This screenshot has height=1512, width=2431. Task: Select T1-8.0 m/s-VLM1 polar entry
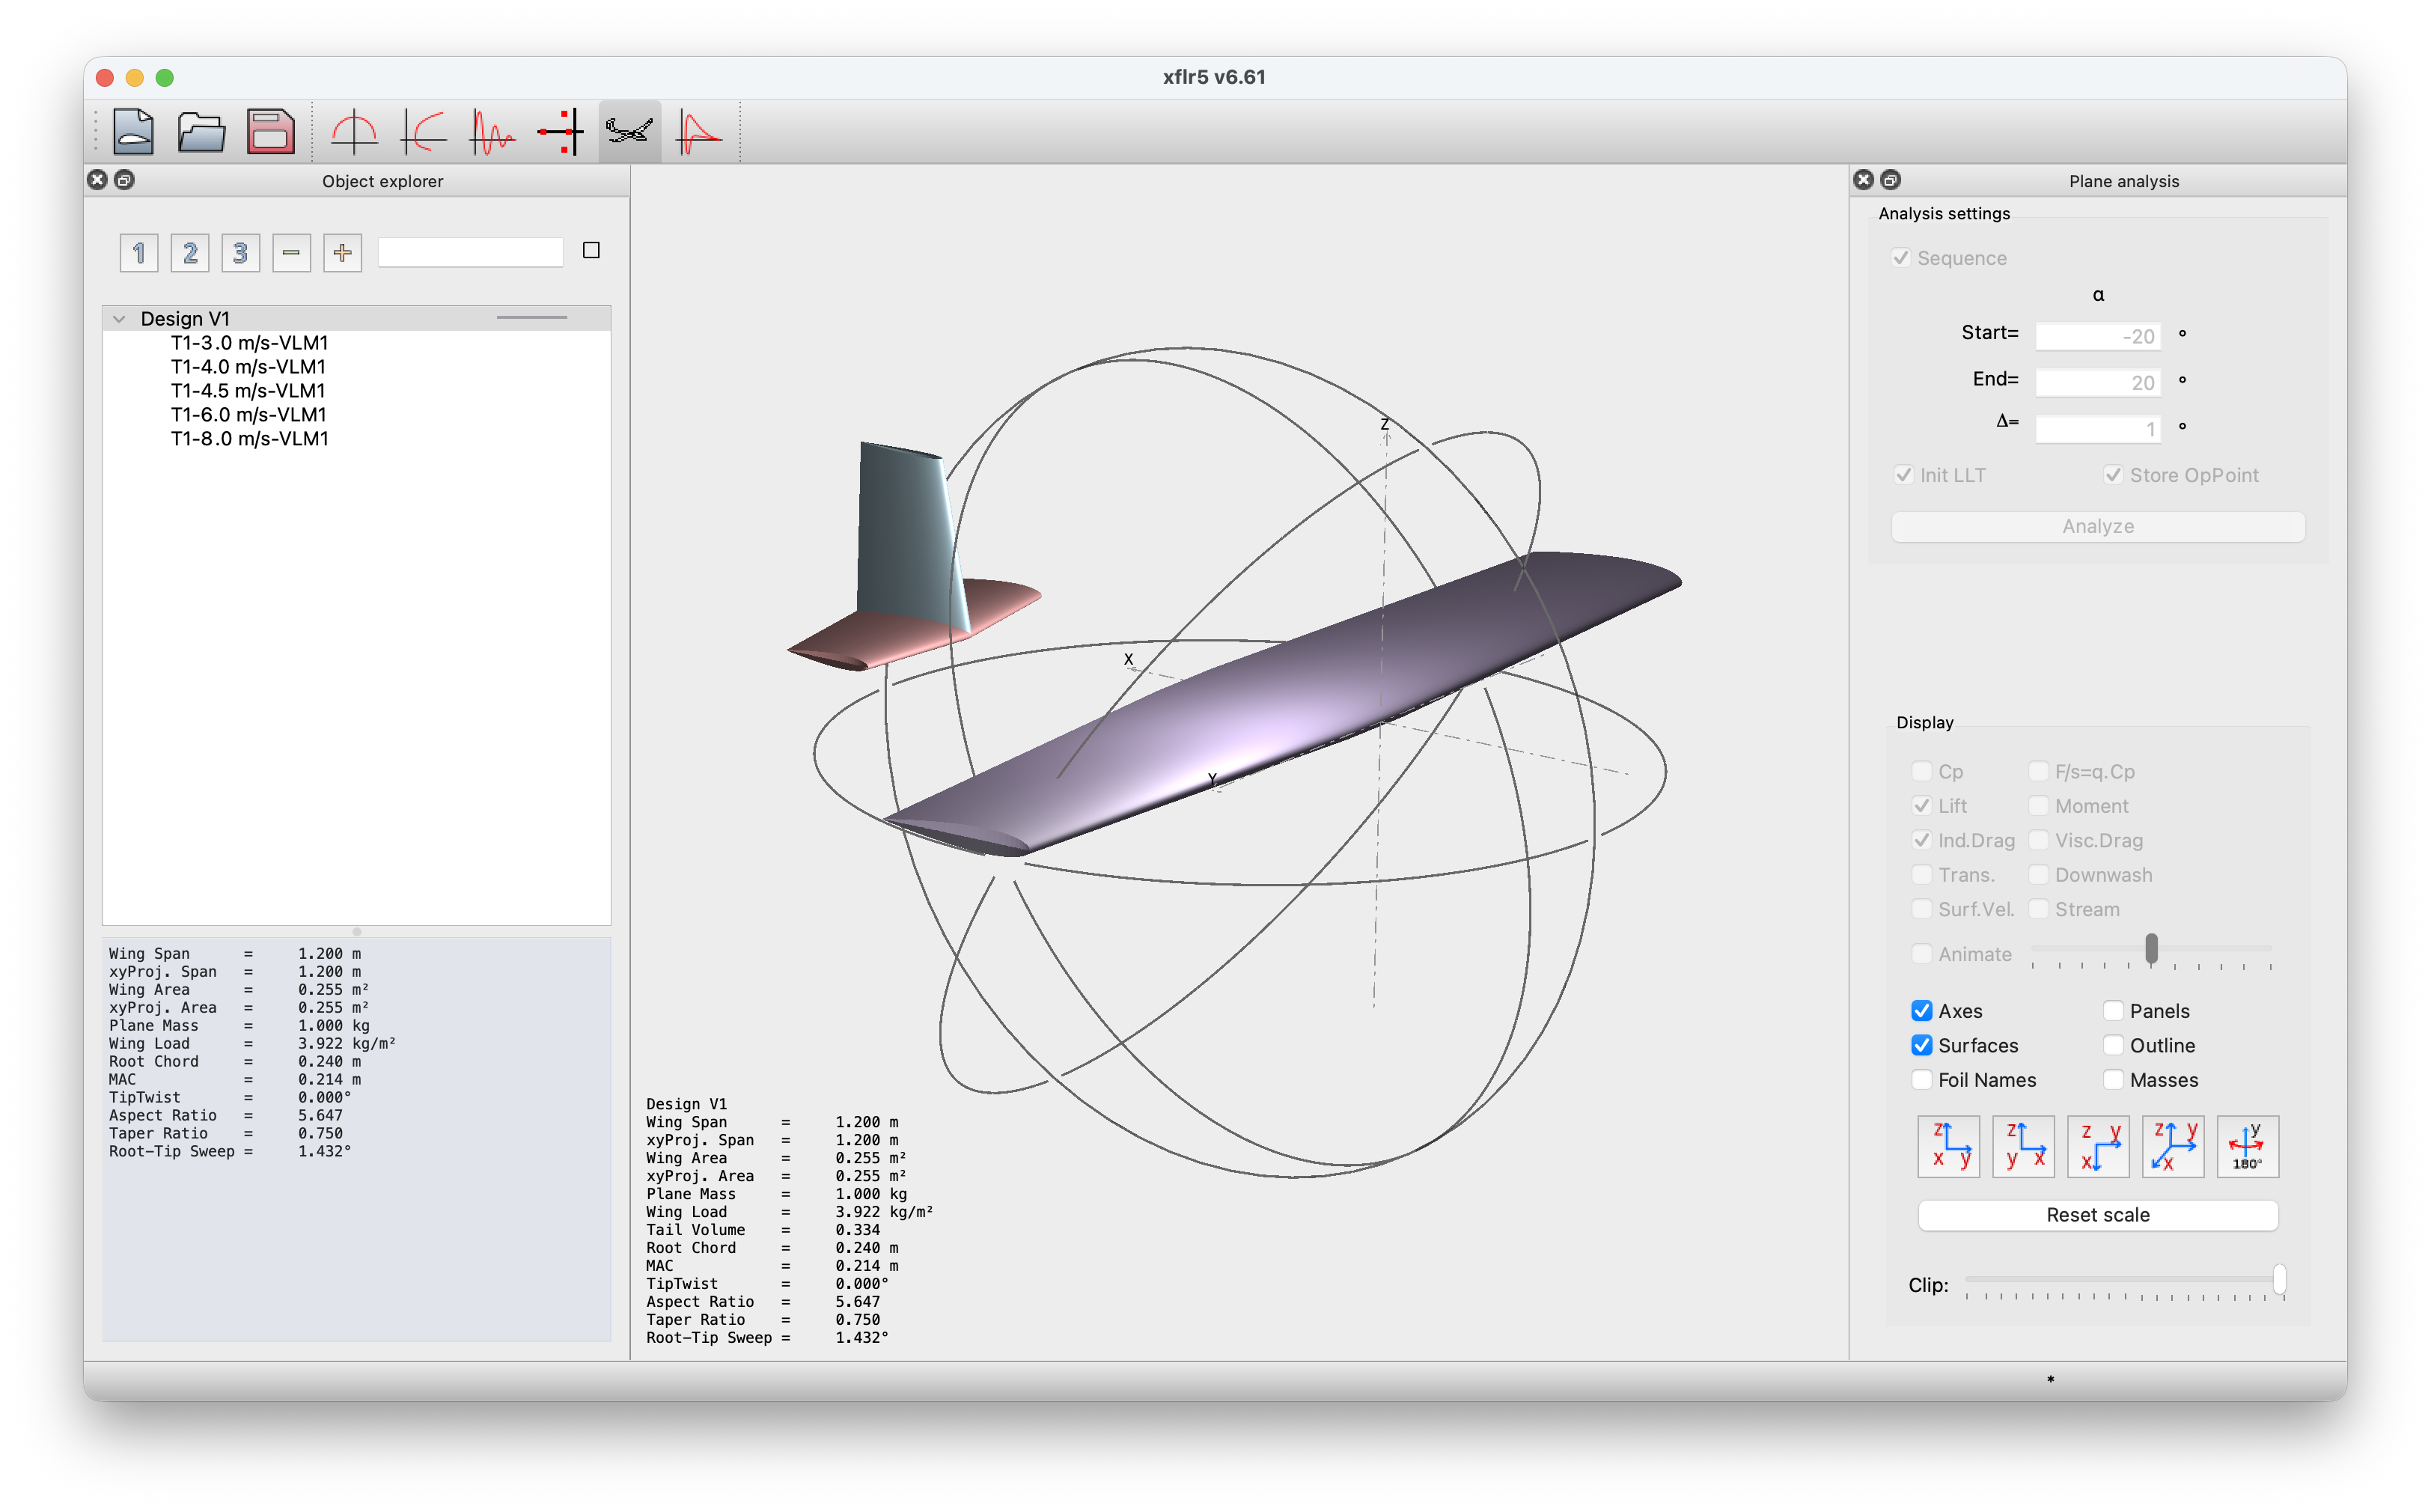(249, 439)
